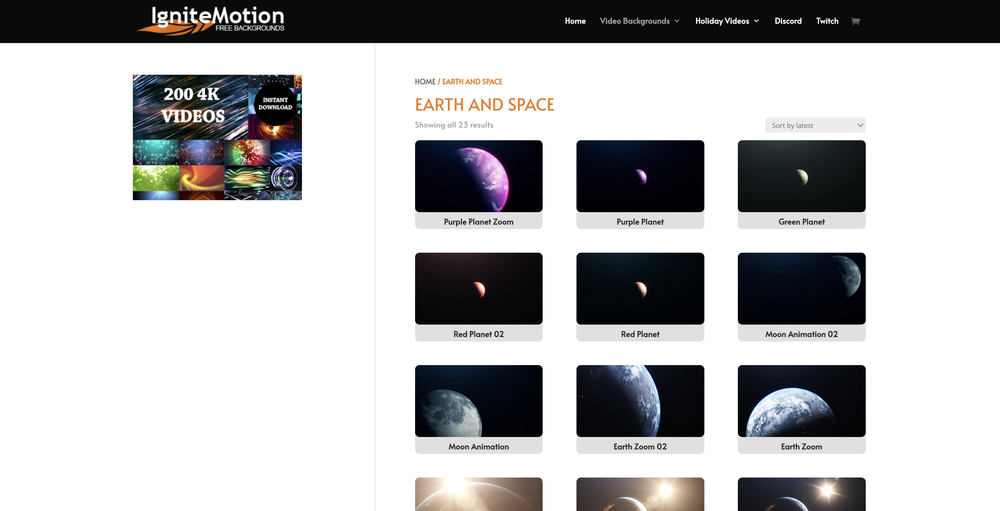Open the Purple Planet Zoom thumbnail
The width and height of the screenshot is (1000, 511).
pyautogui.click(x=478, y=176)
